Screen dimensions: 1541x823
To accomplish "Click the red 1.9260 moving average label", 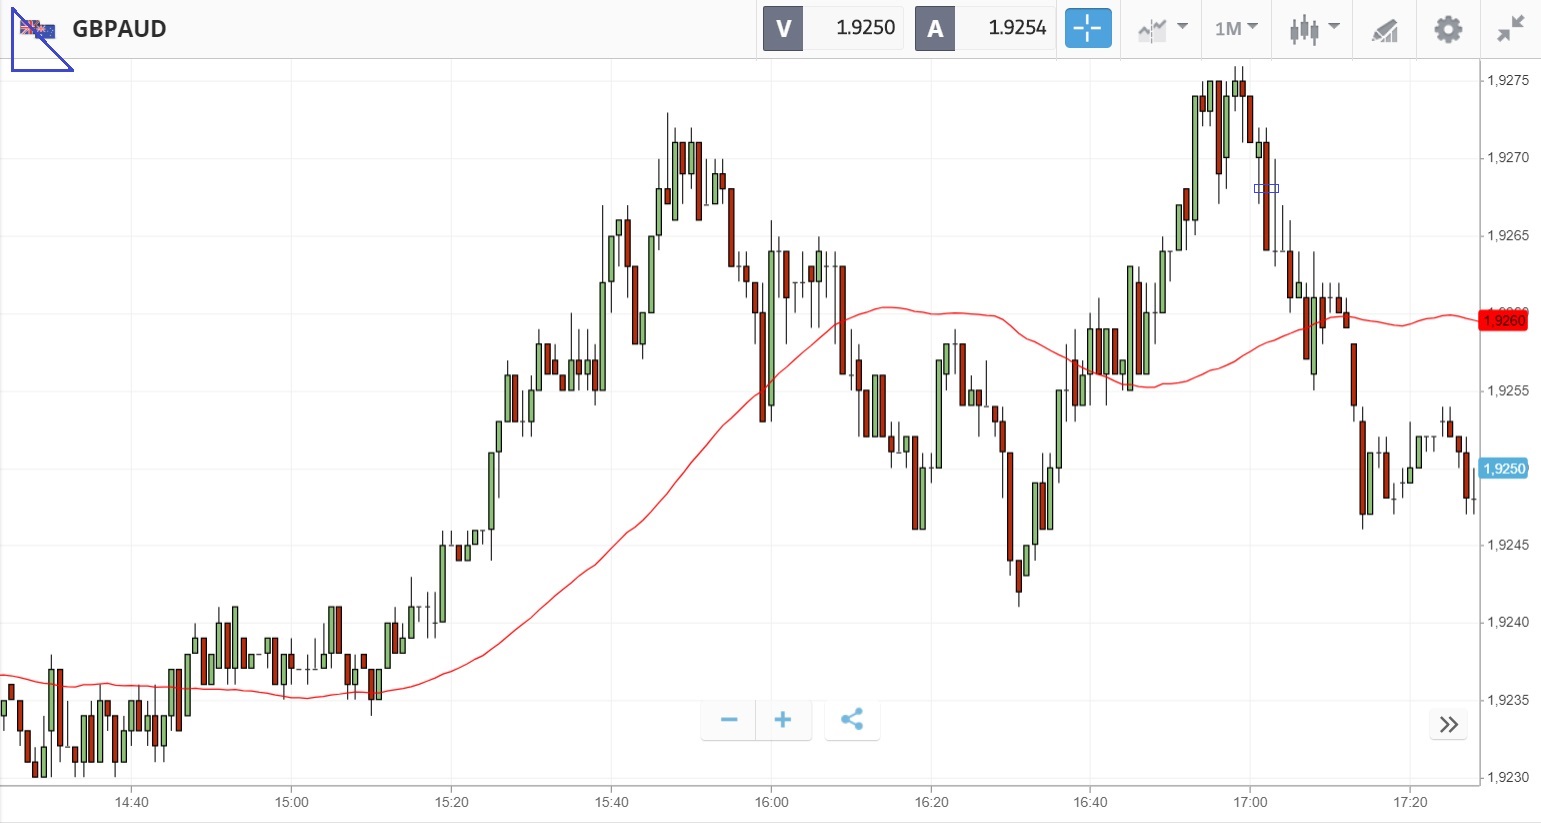I will [1503, 321].
